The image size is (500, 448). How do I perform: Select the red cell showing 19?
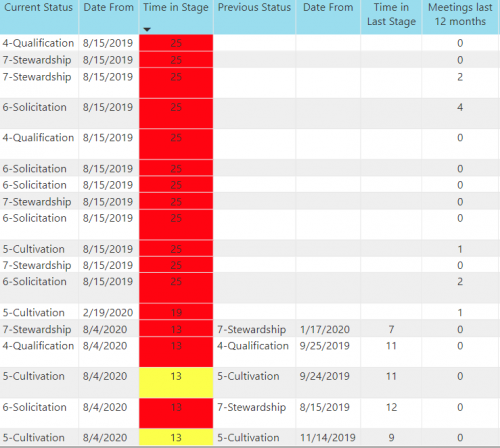[176, 312]
